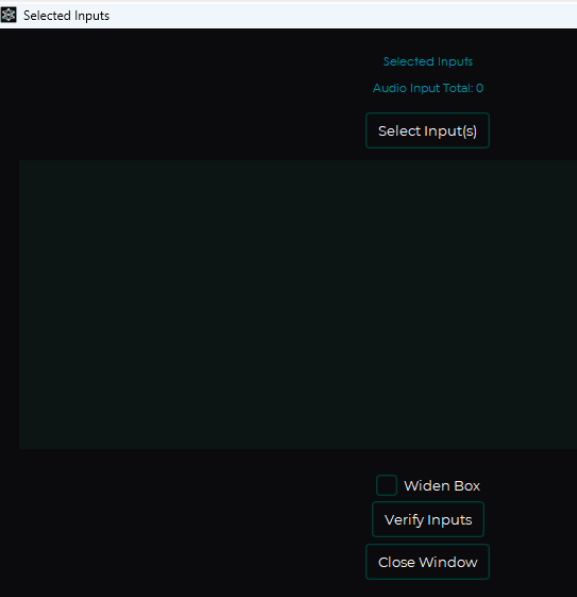
Task: Click the Verify Inputs button
Action: point(428,519)
